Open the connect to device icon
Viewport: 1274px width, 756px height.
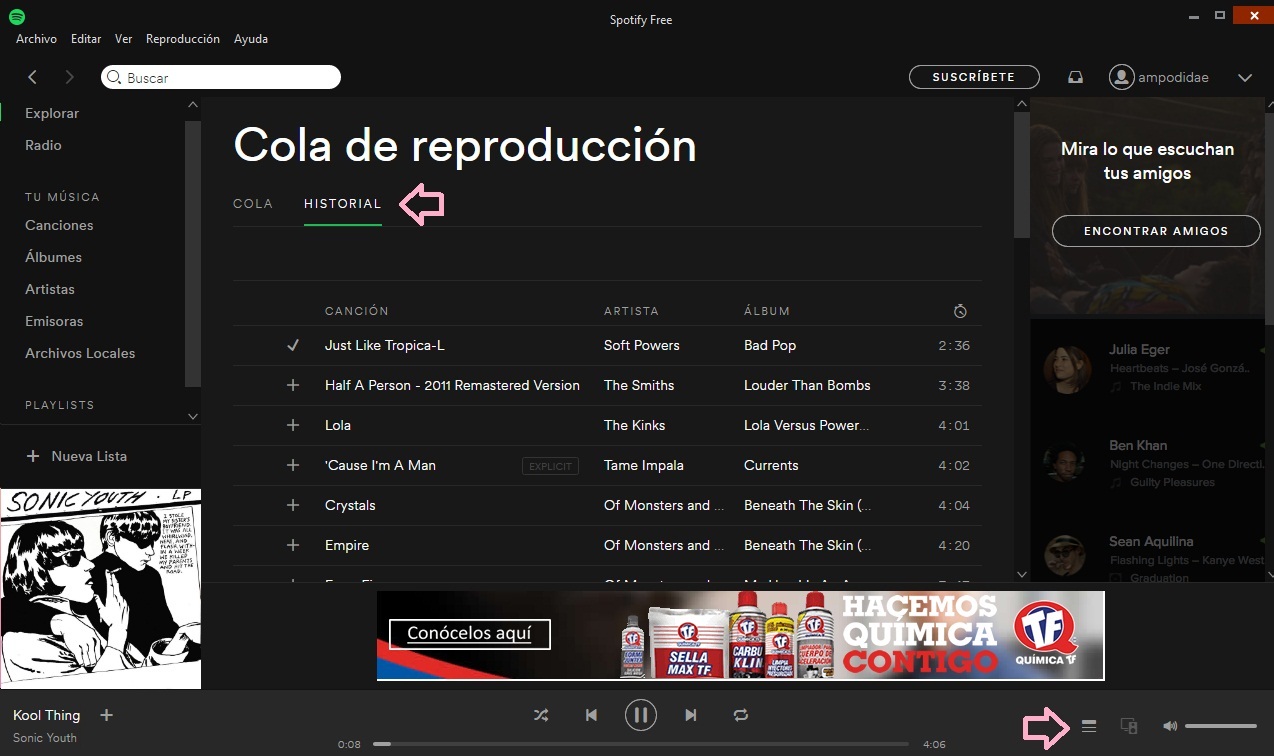tap(1129, 726)
